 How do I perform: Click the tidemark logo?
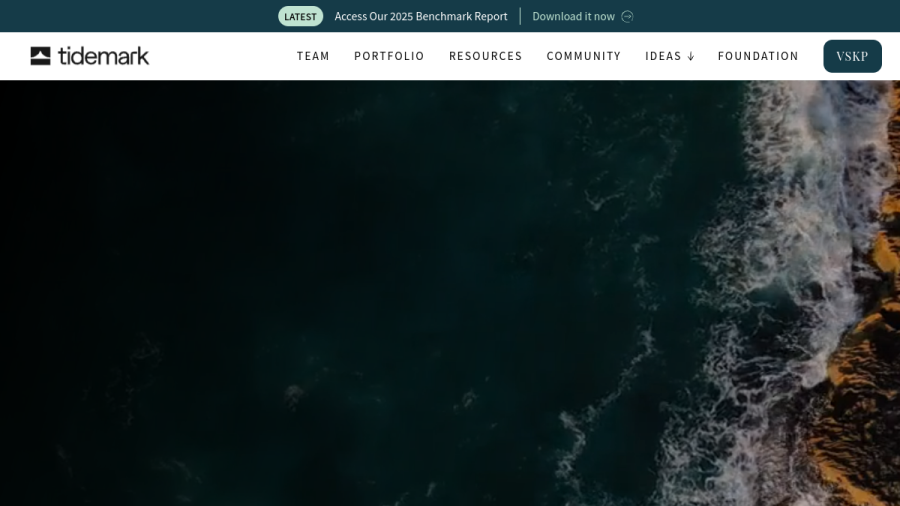point(90,56)
